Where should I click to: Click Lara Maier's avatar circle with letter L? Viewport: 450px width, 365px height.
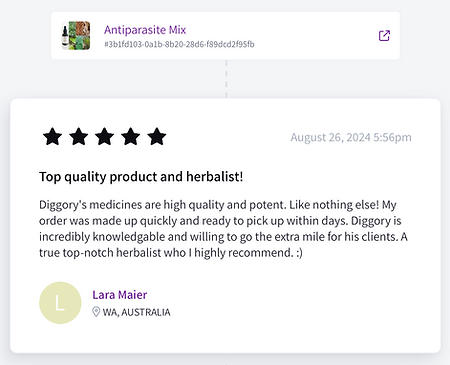click(x=60, y=303)
